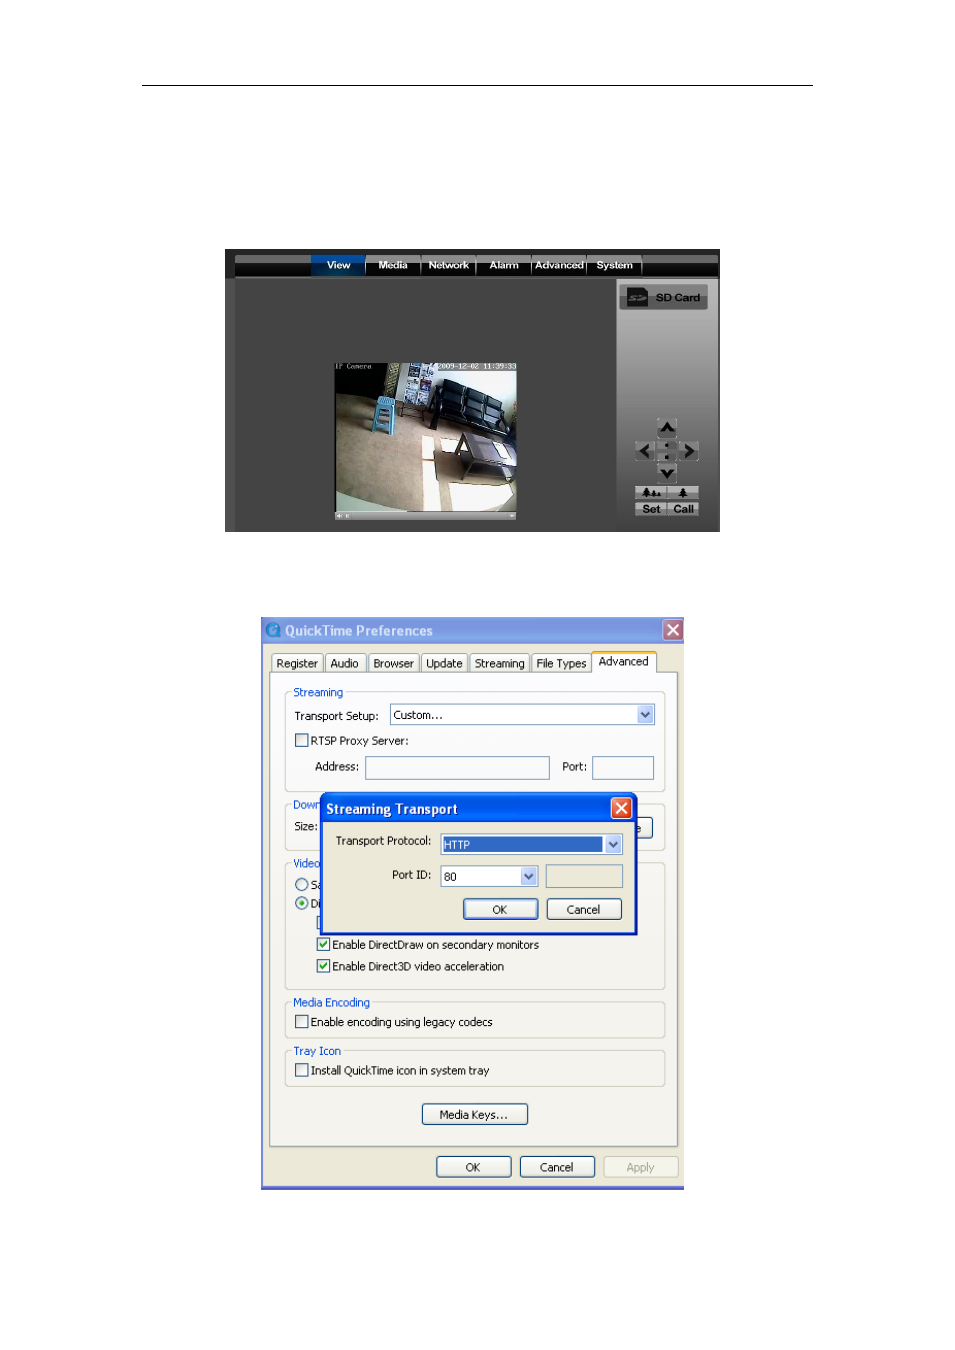Click the Apply button
Image resolution: width=955 pixels, height=1350 pixels.
pos(640,1167)
